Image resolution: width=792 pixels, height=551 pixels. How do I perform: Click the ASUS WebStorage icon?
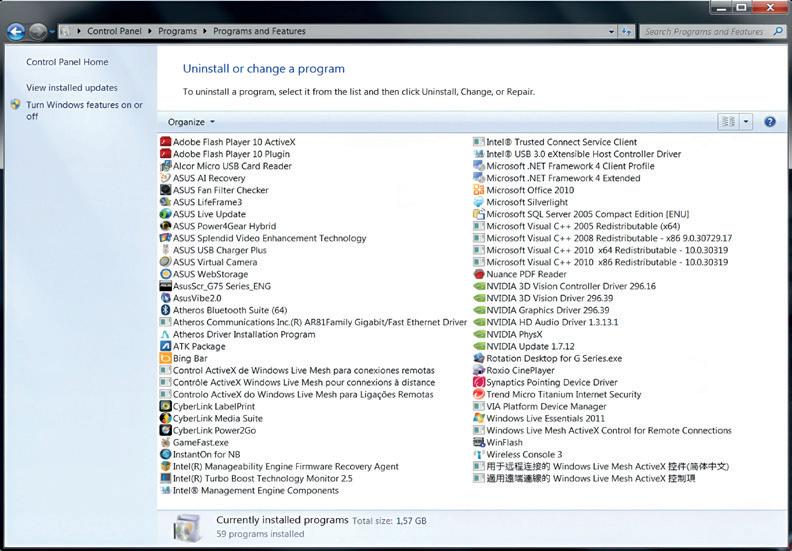[x=165, y=274]
